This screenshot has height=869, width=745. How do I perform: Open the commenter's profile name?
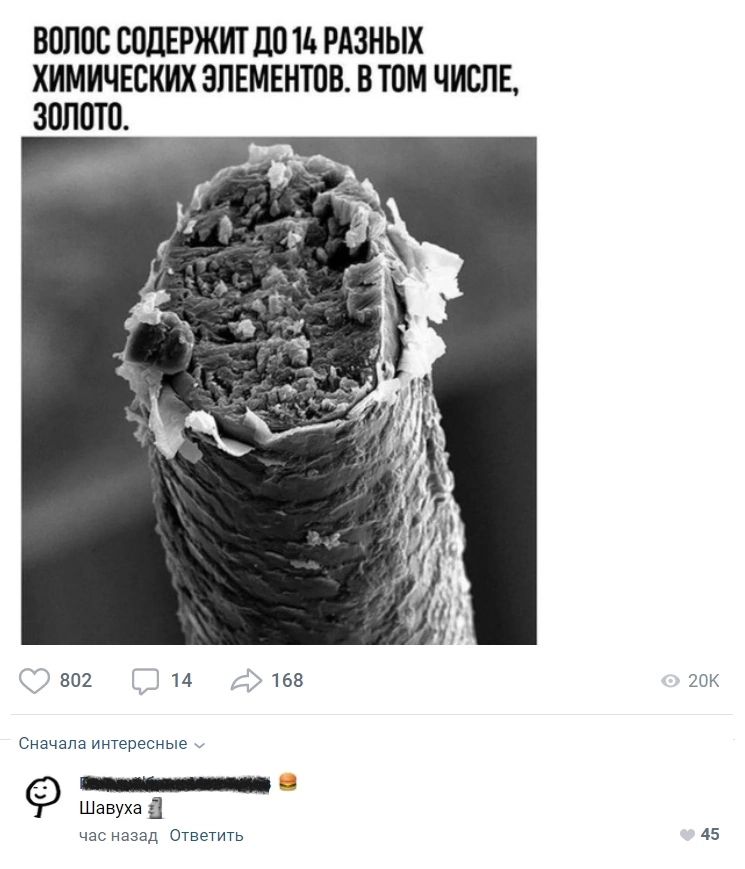[175, 783]
